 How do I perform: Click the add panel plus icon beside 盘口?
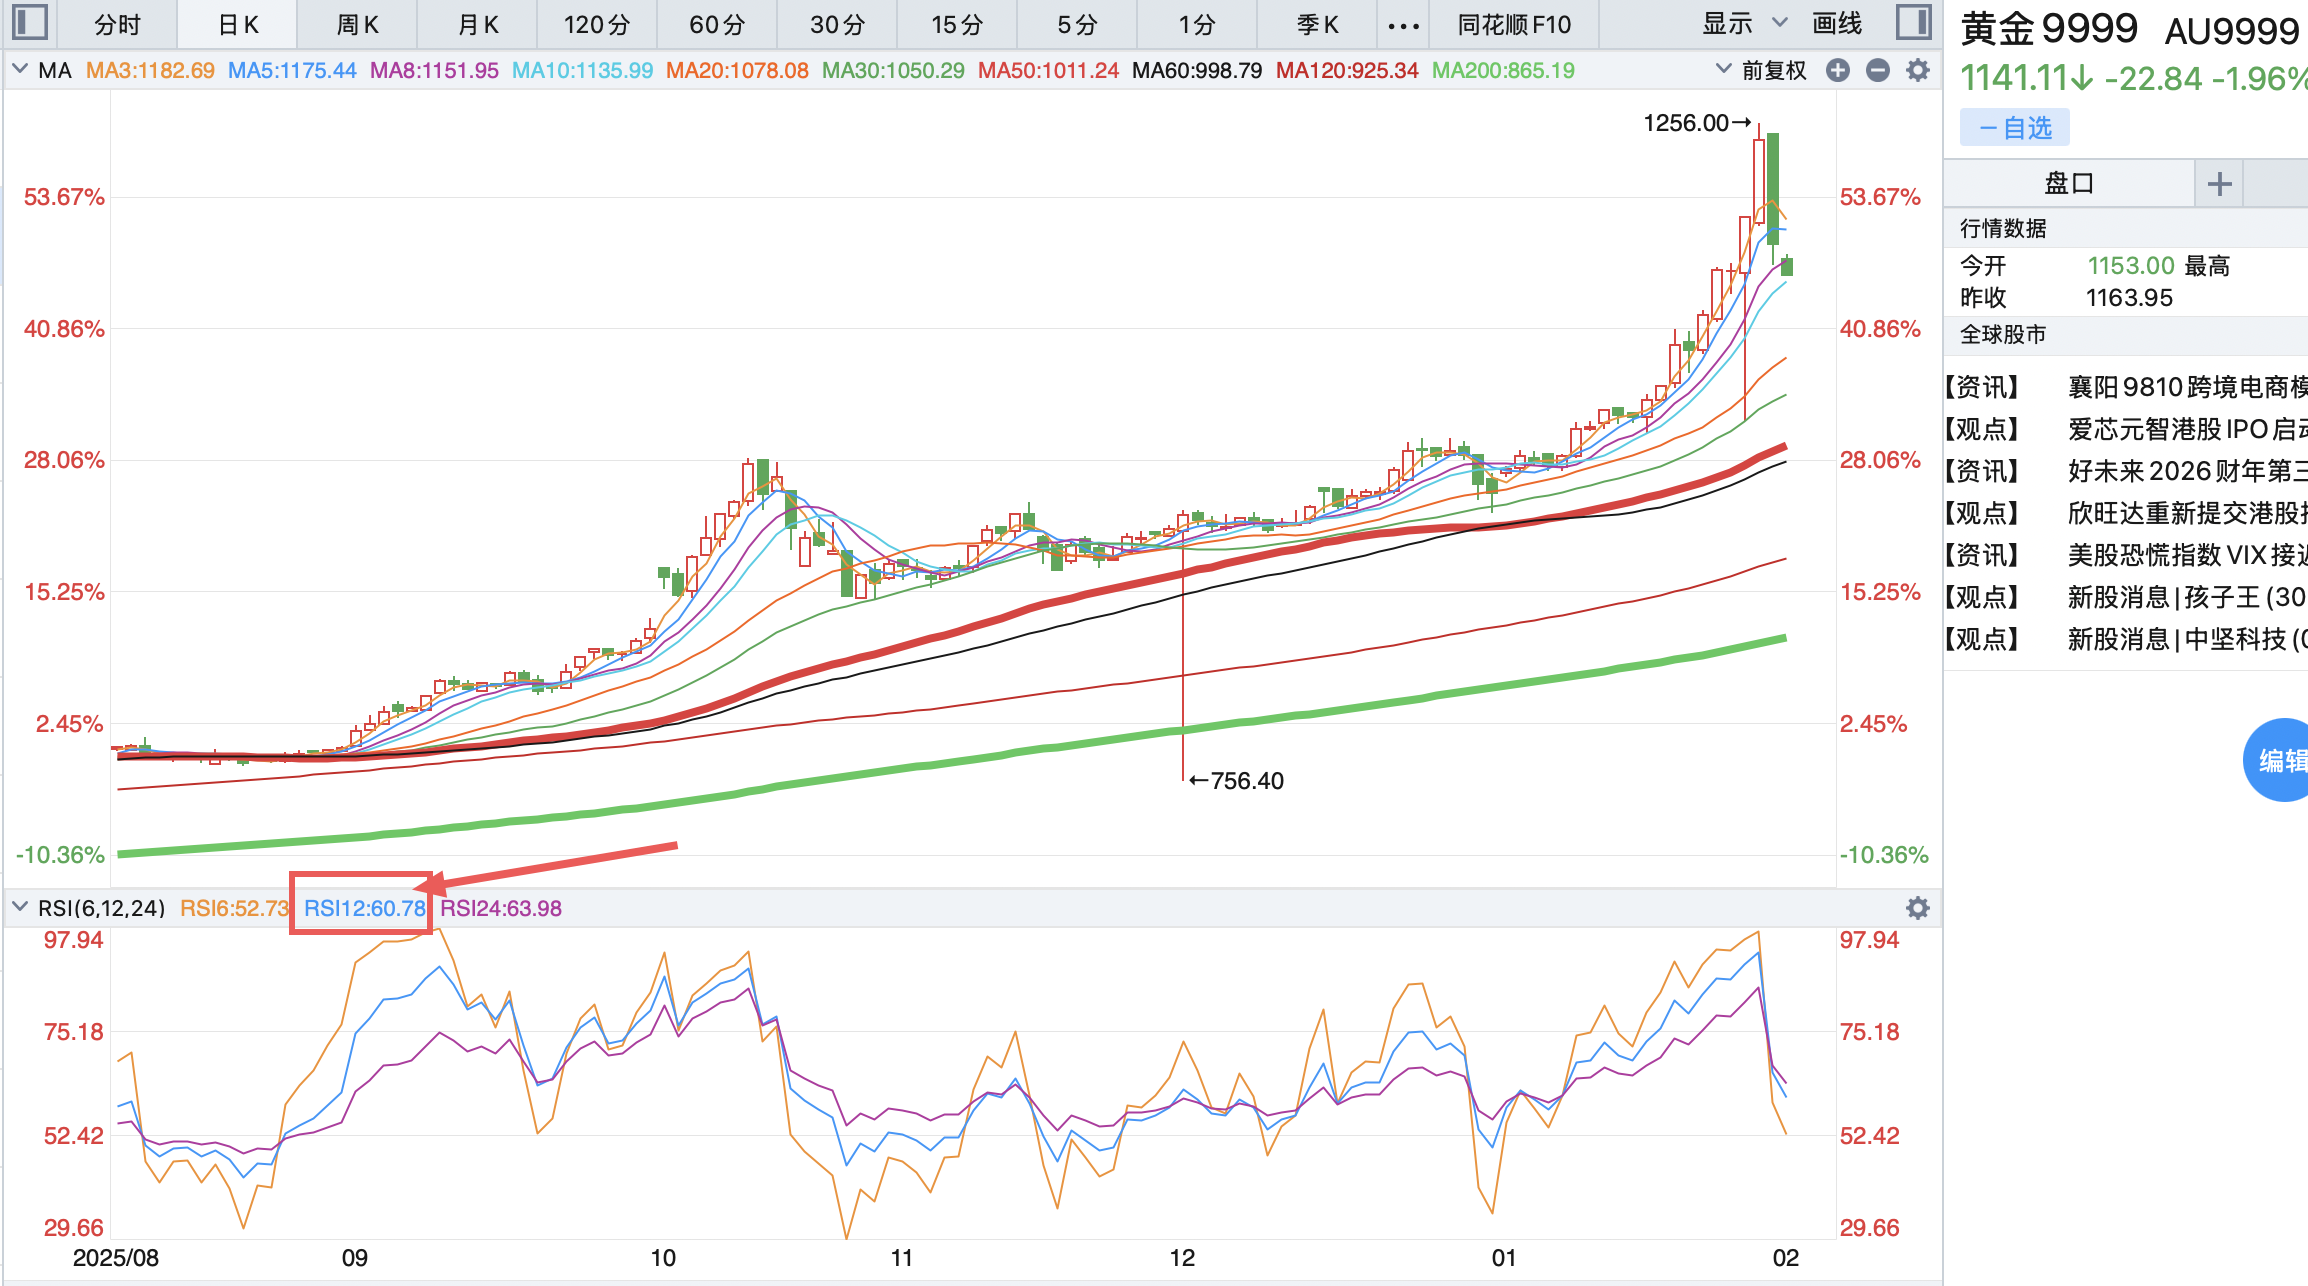pyautogui.click(x=2219, y=184)
